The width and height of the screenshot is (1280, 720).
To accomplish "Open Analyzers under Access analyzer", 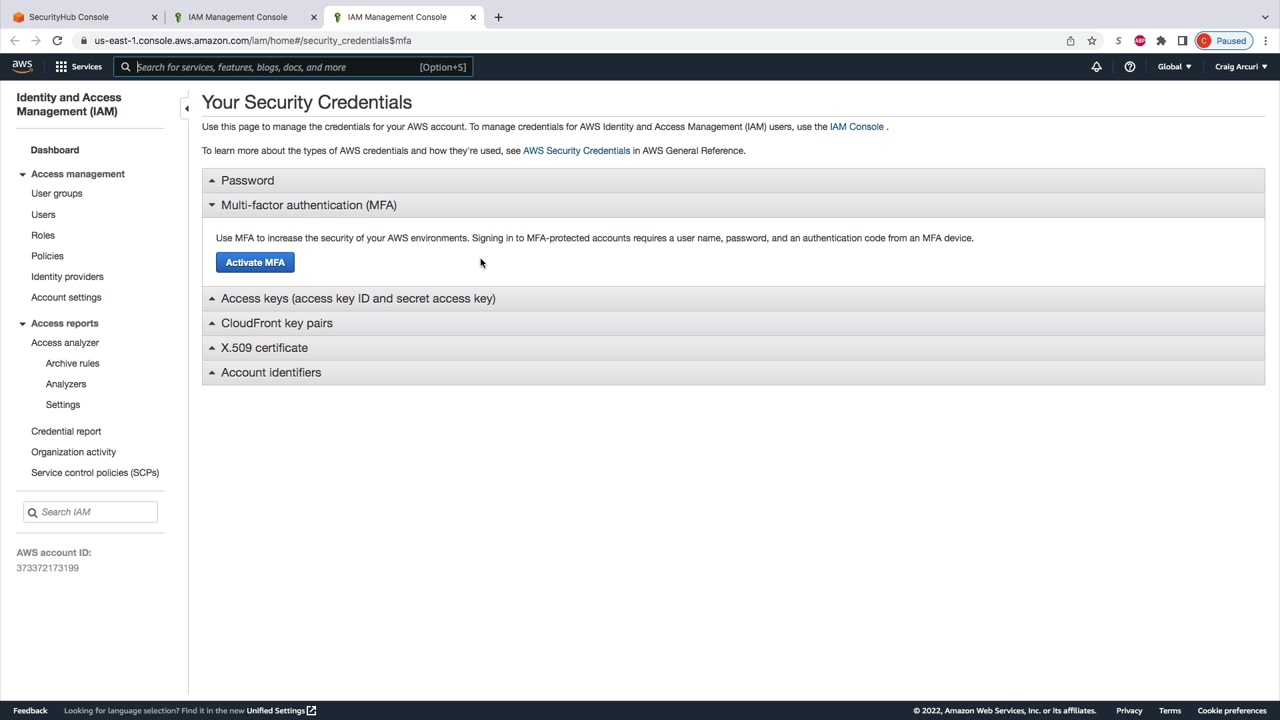I will click(66, 384).
